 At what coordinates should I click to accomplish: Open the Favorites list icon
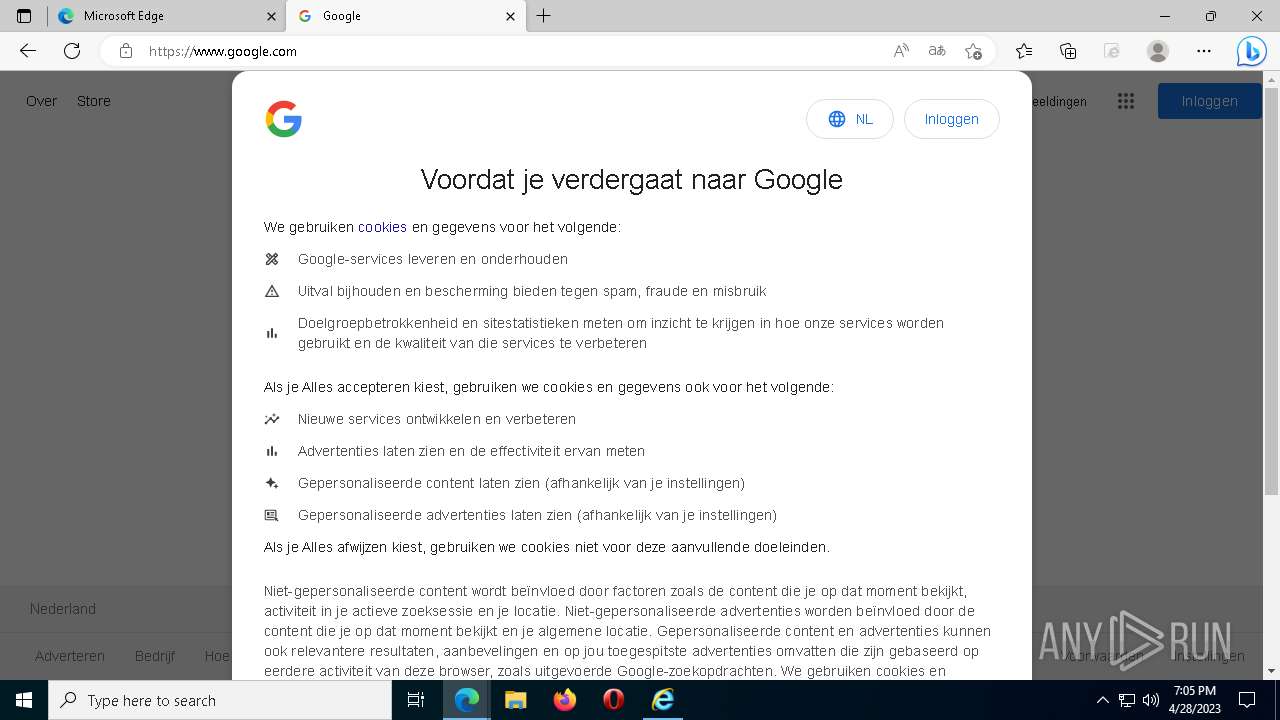tap(1024, 51)
